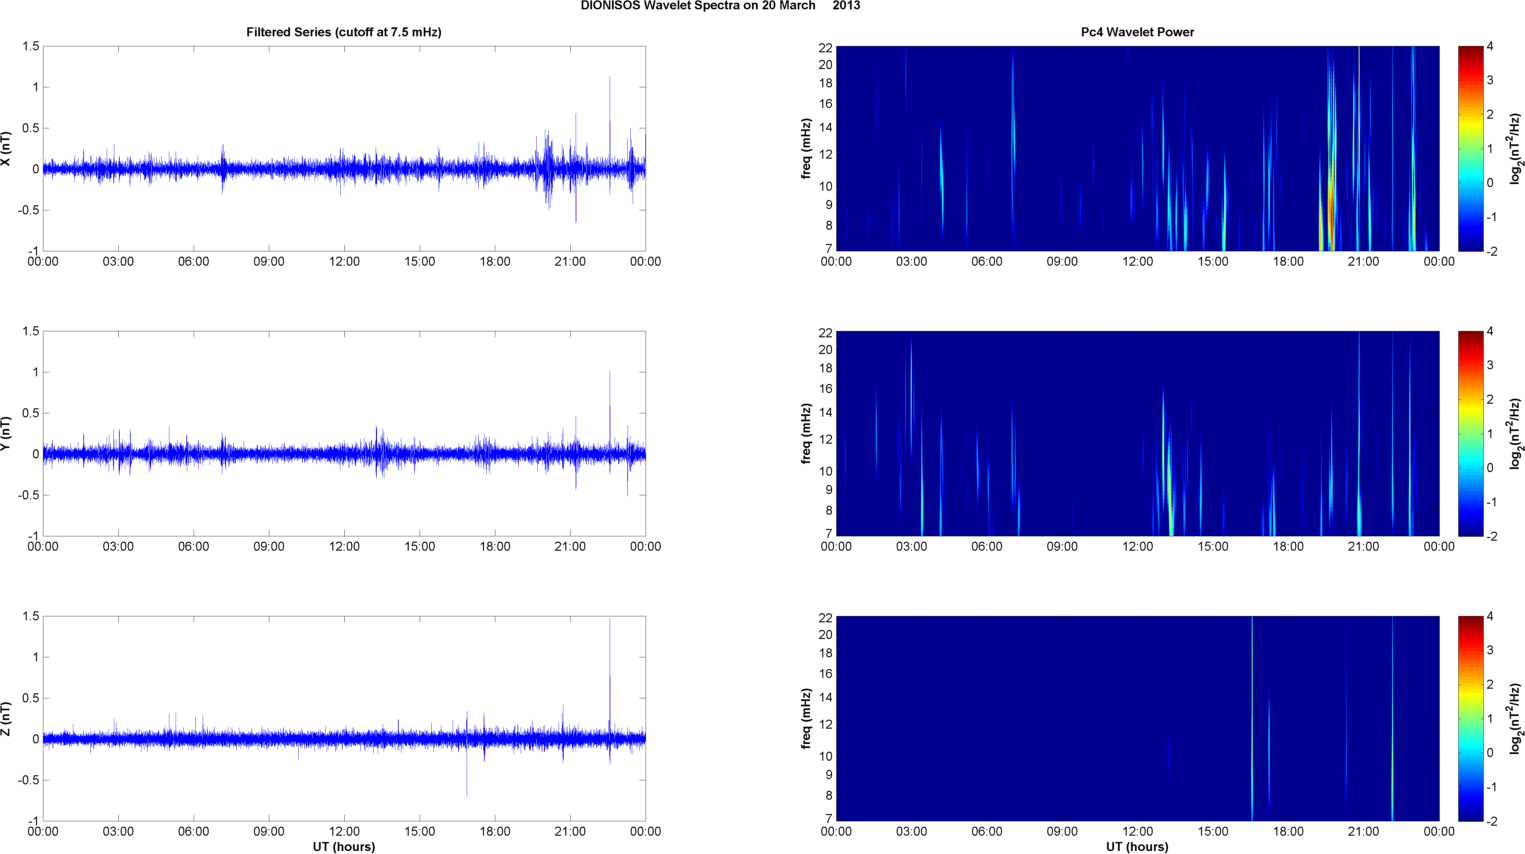Click the "Z (nT)" vertical axis label
1525x854 pixels.
point(7,719)
